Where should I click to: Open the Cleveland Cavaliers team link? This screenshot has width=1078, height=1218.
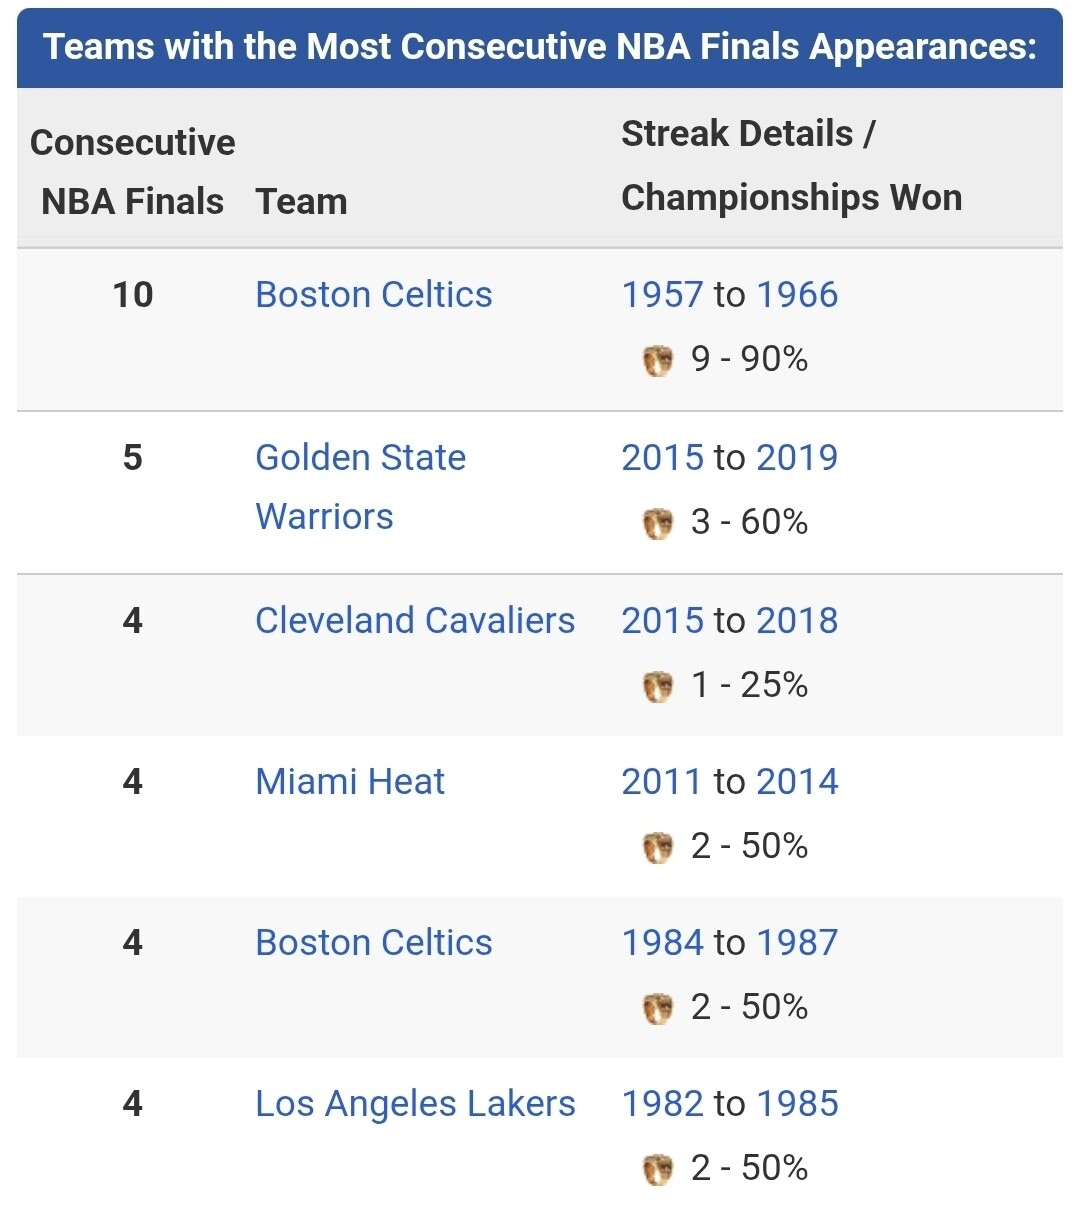(x=415, y=621)
